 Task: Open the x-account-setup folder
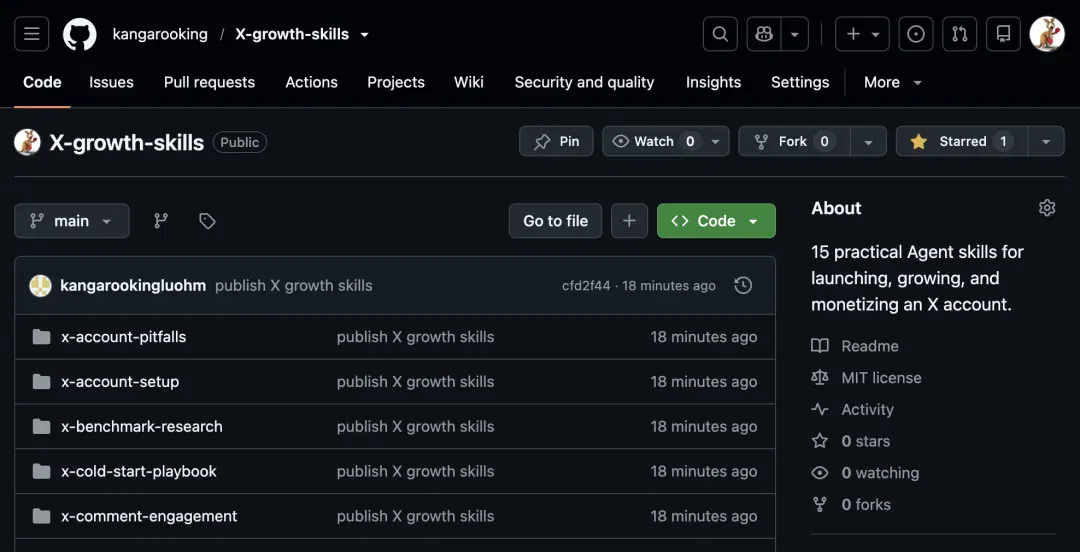pos(120,382)
